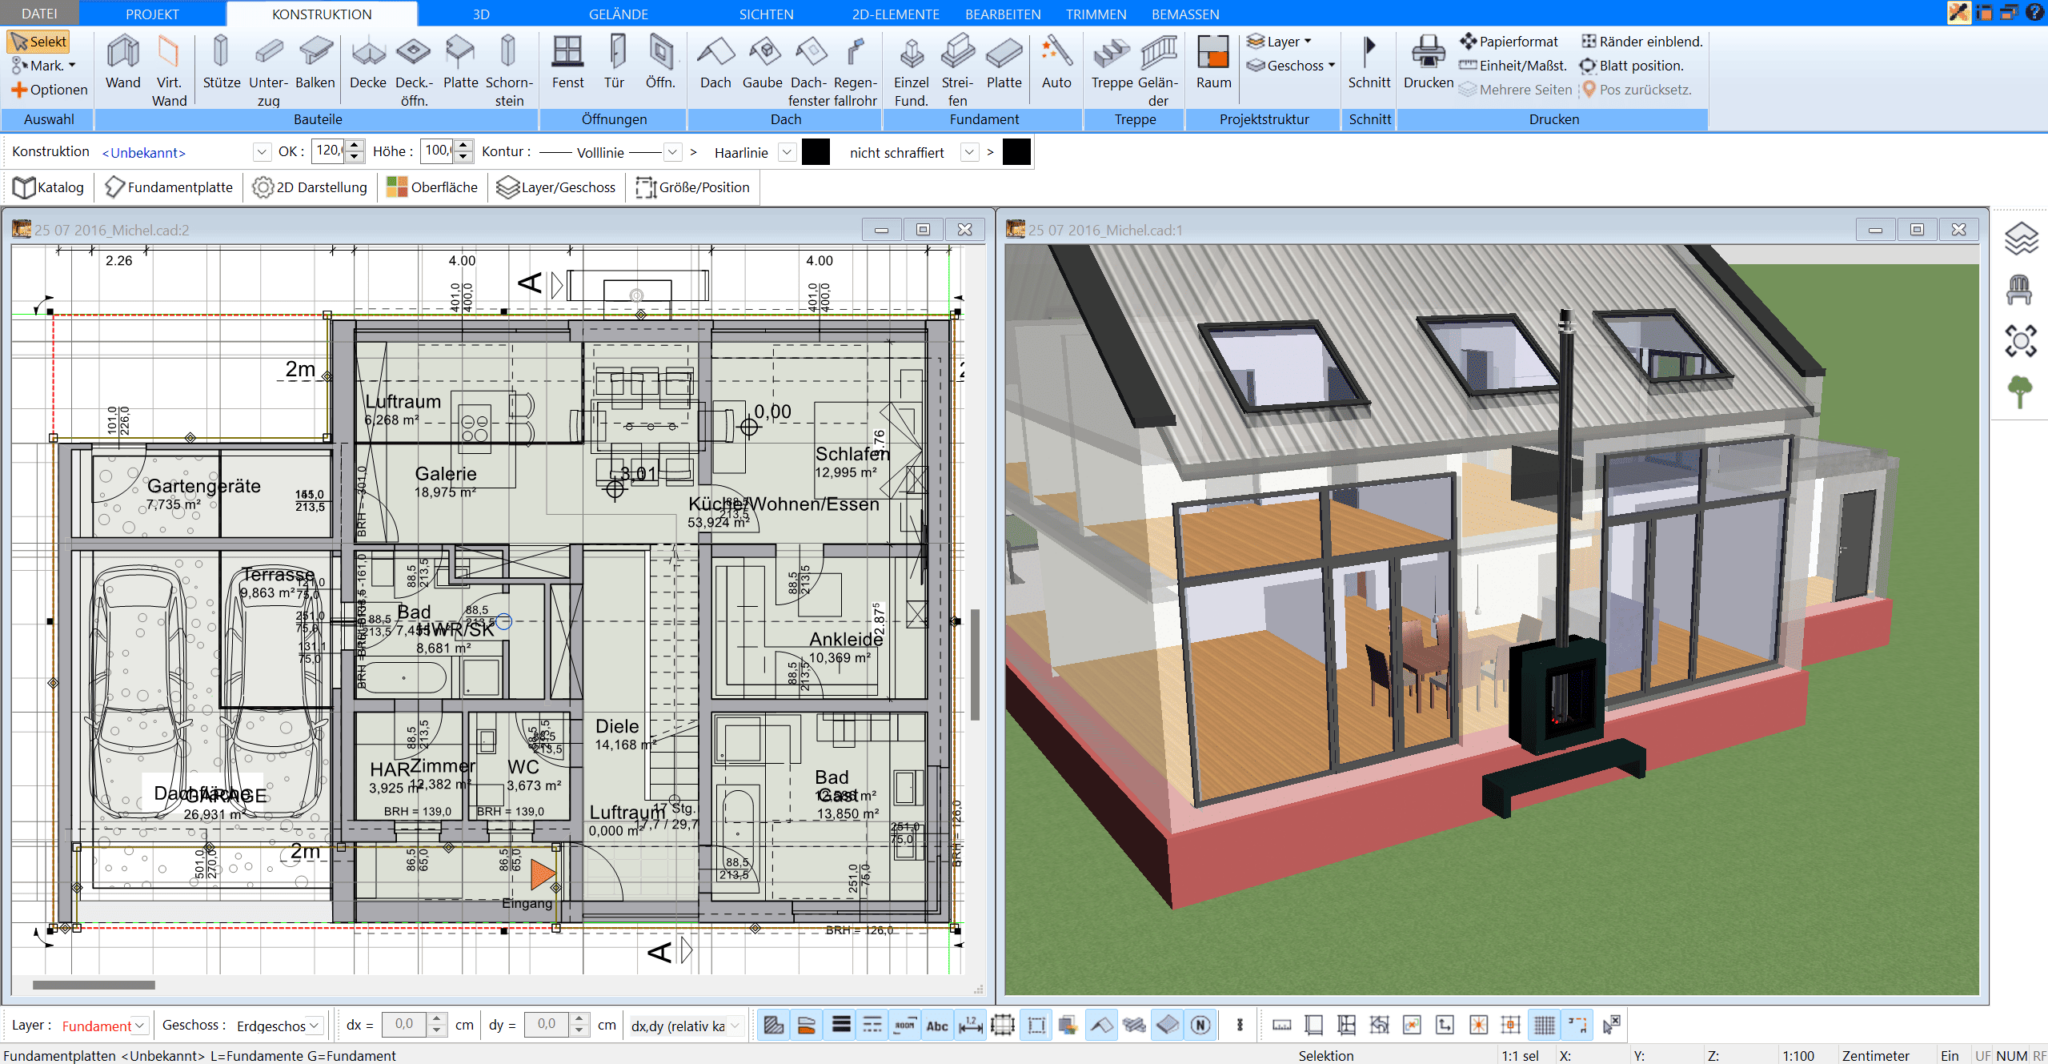Expand the Kontur Volllinie line style dropdown
Screen dimensions: 2048x1064
[673, 152]
